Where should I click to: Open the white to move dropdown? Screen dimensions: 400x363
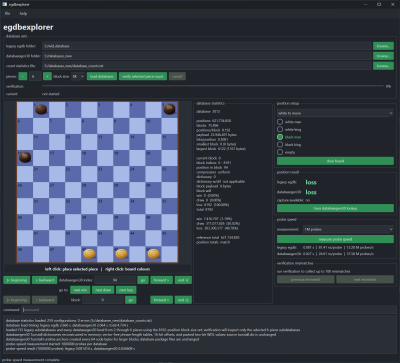[x=335, y=113]
